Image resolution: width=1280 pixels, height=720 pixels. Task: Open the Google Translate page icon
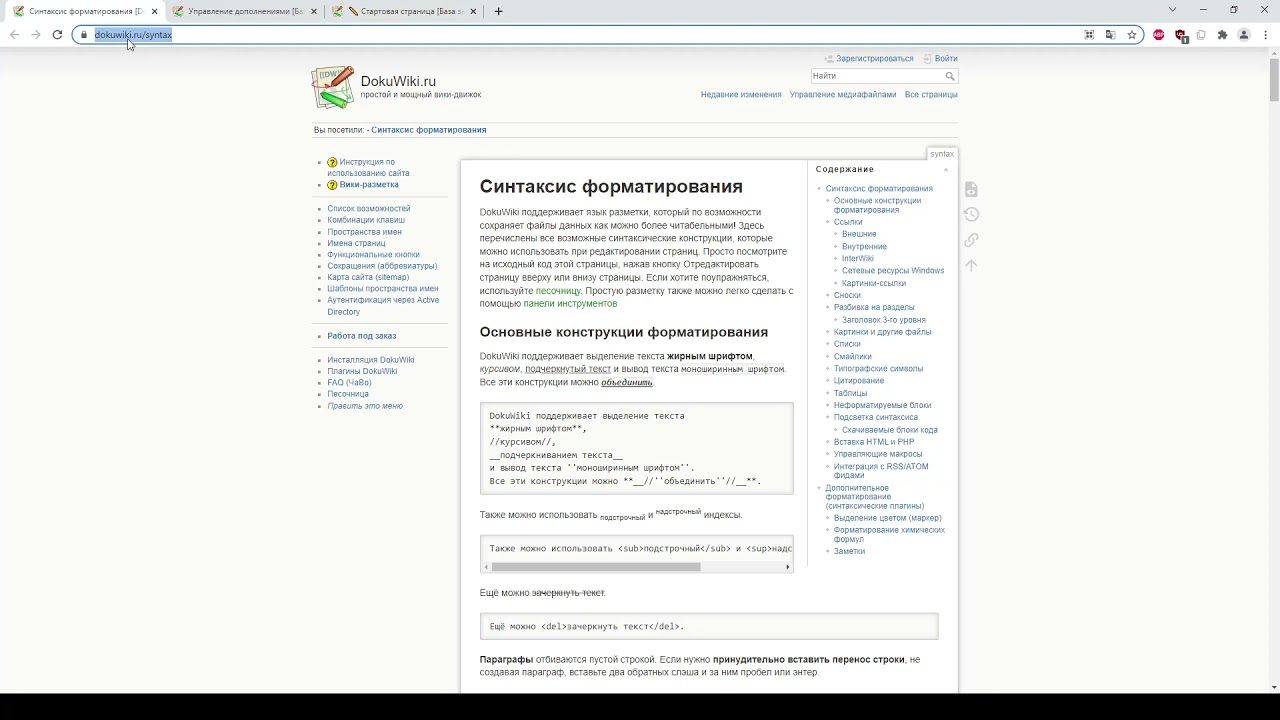coord(1110,34)
